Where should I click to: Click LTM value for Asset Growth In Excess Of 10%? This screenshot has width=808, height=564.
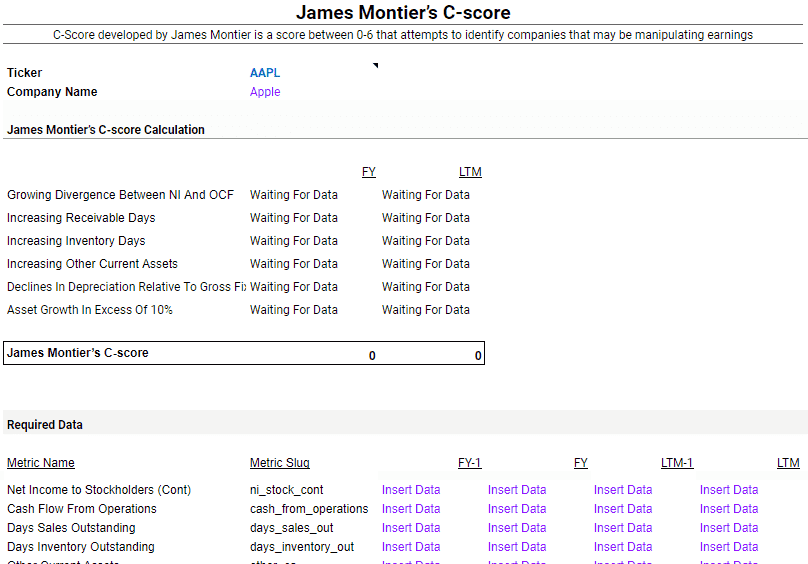point(425,310)
